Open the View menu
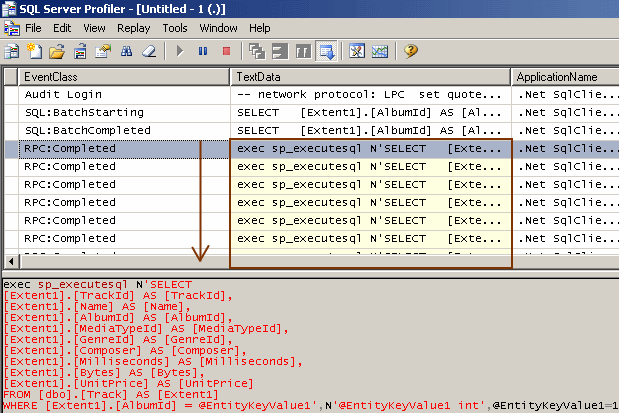 94,28
